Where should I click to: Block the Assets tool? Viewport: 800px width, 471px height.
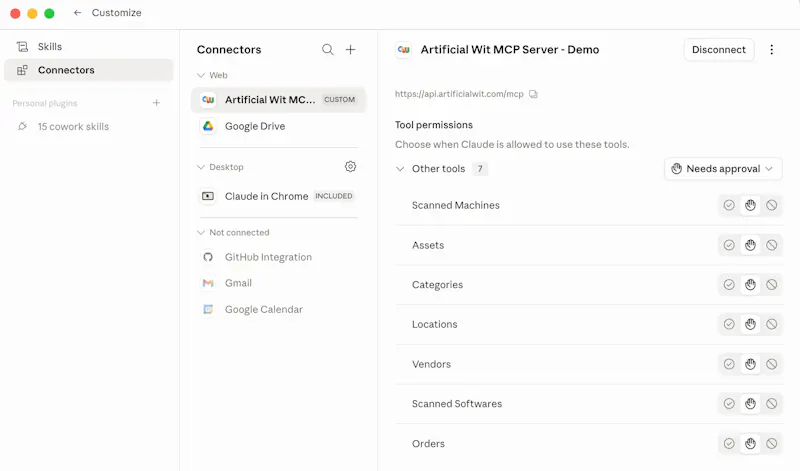pos(771,245)
